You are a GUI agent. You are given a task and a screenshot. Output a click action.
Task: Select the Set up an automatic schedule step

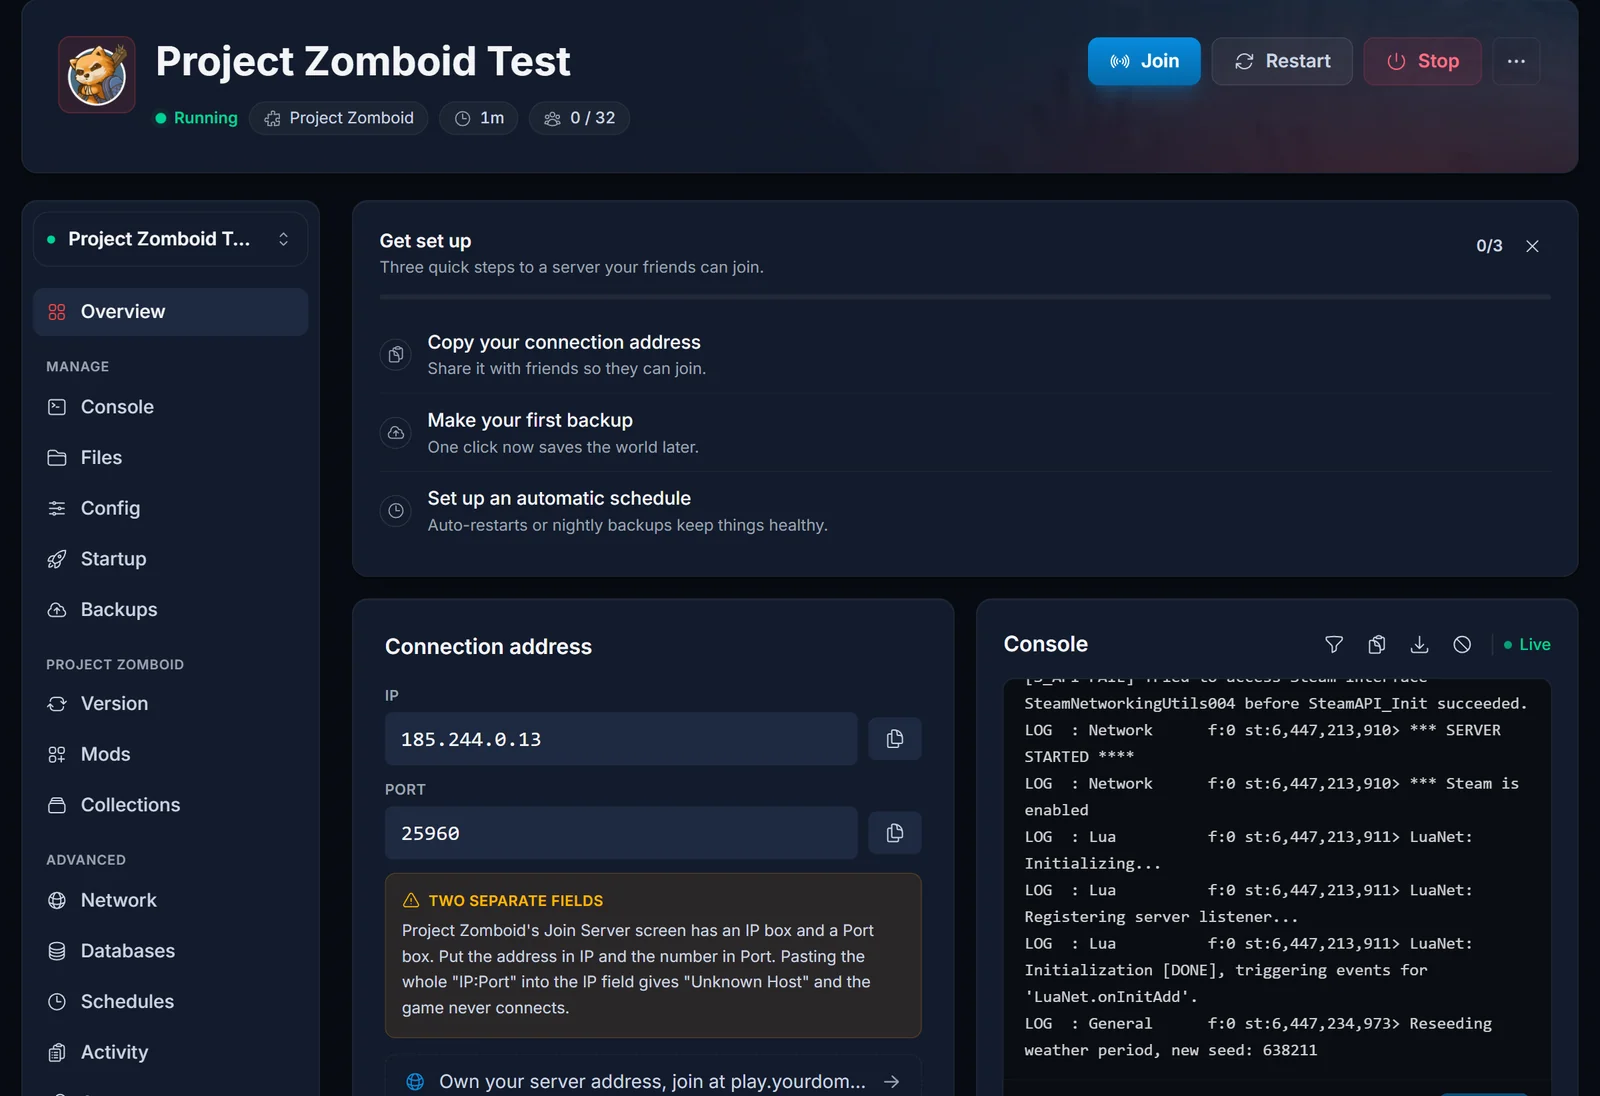[x=965, y=511]
